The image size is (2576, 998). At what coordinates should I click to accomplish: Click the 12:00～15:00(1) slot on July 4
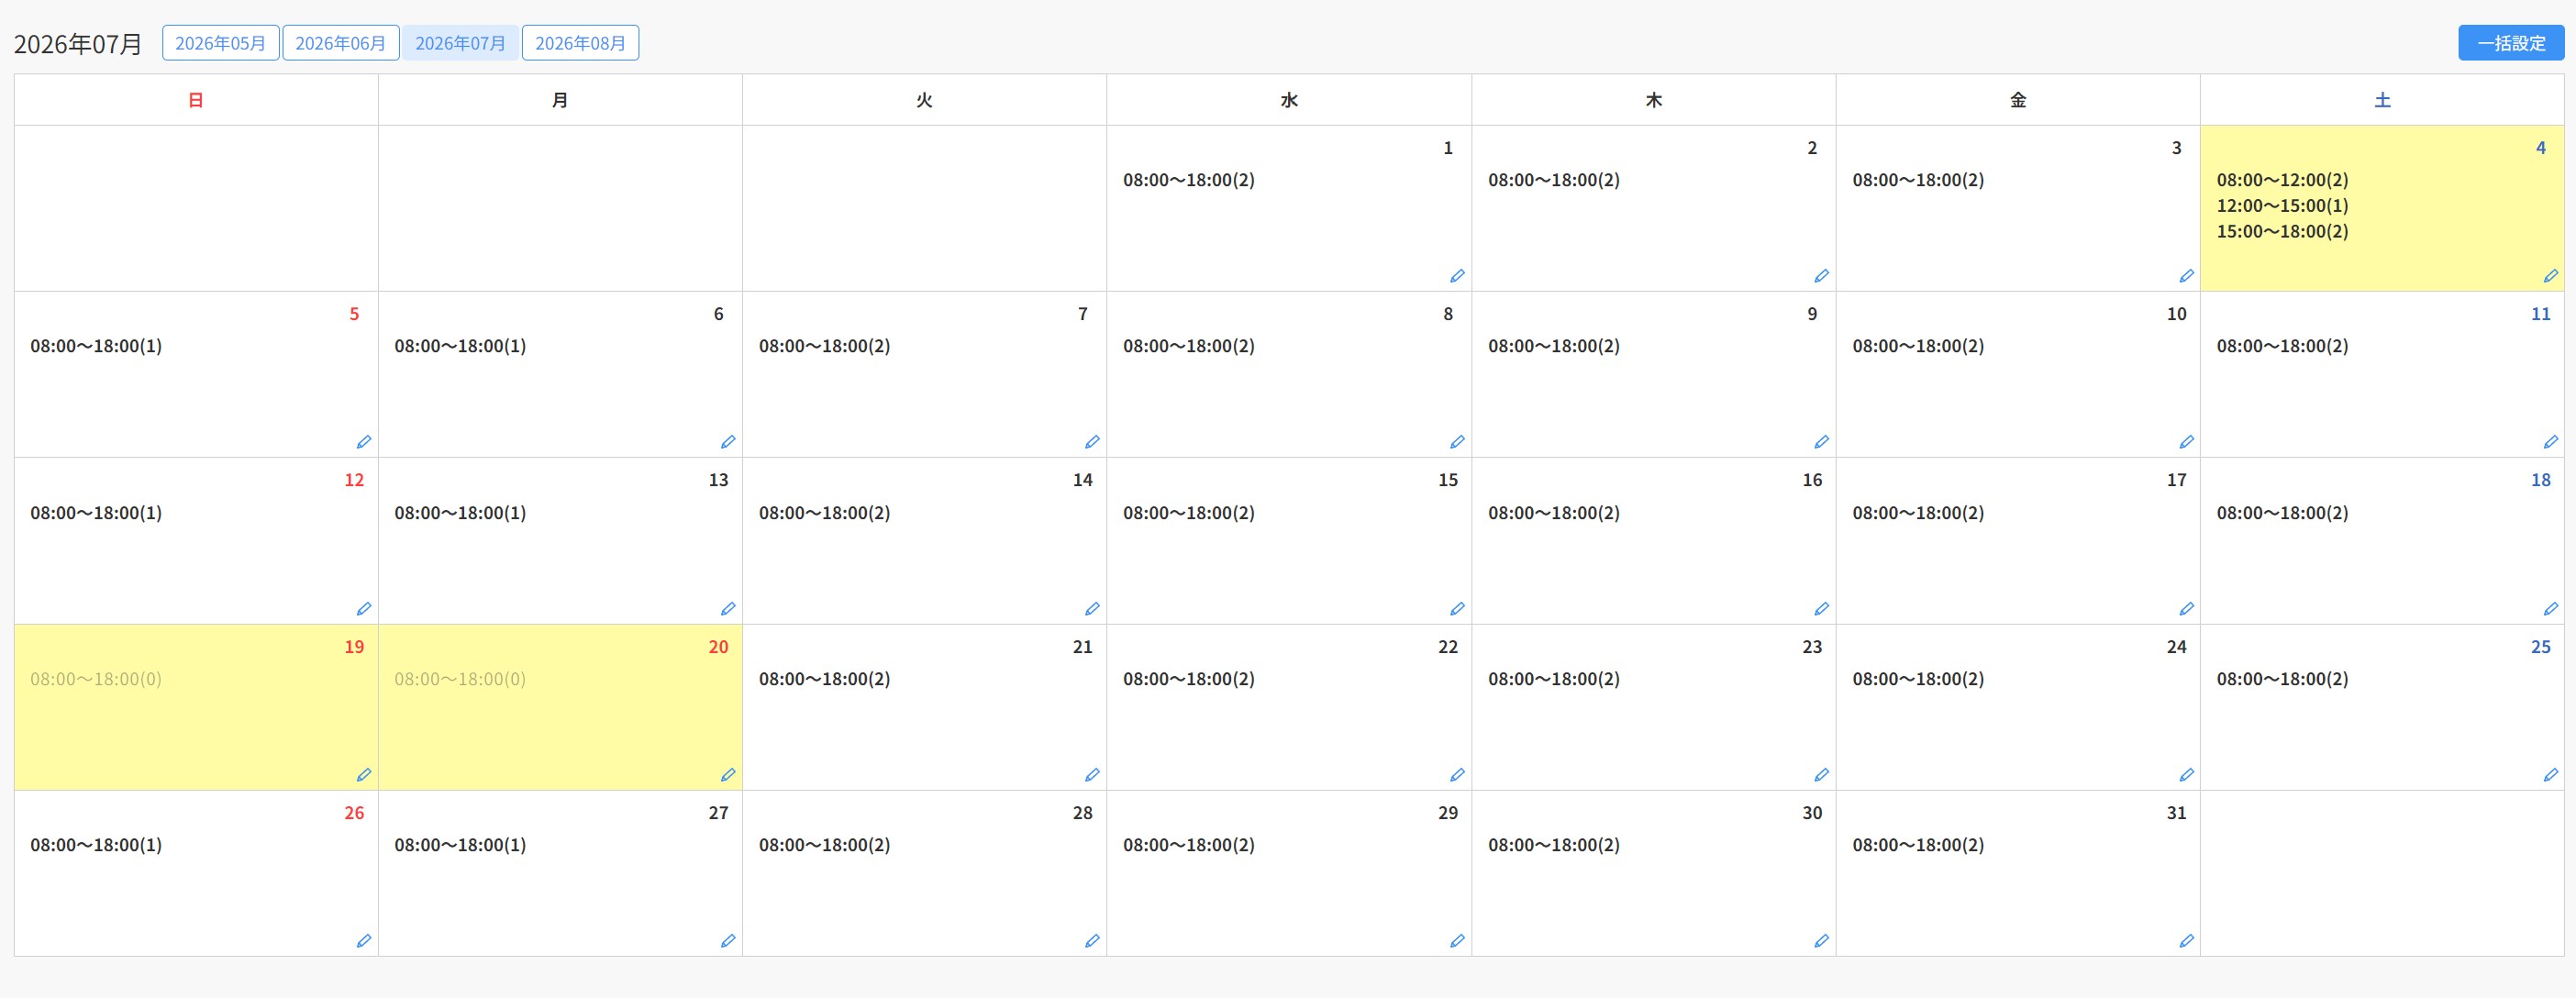[2282, 206]
